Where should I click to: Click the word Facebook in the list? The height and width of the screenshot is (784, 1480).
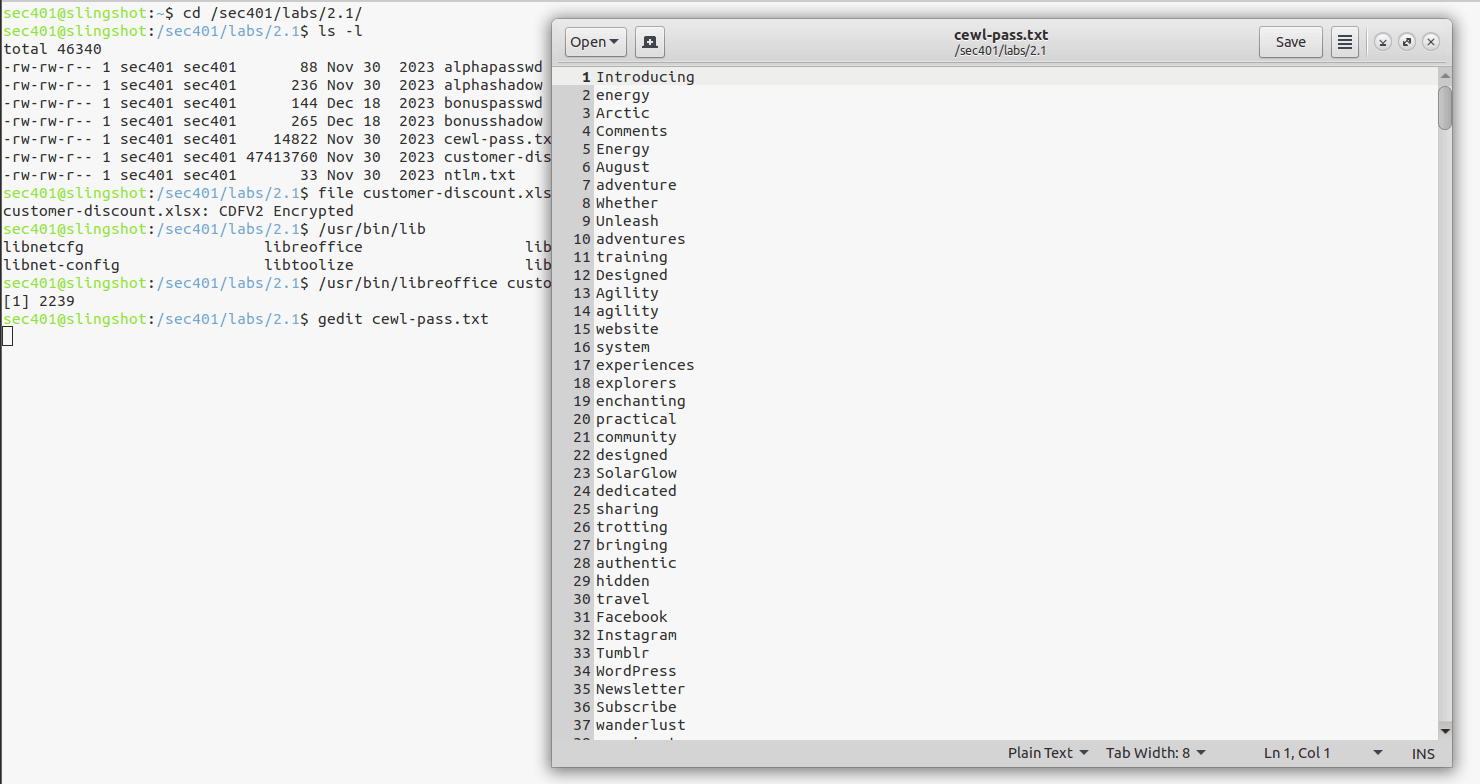[x=631, y=616]
